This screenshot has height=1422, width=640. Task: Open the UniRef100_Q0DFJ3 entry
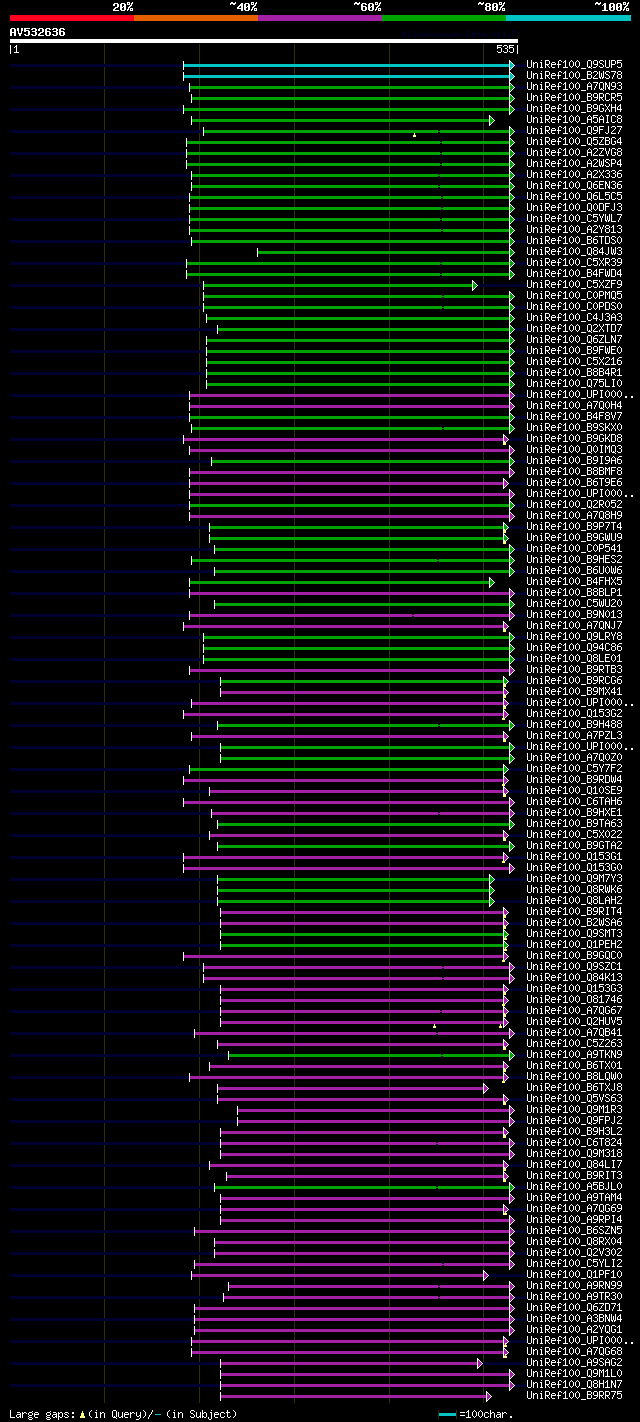[x=574, y=207]
